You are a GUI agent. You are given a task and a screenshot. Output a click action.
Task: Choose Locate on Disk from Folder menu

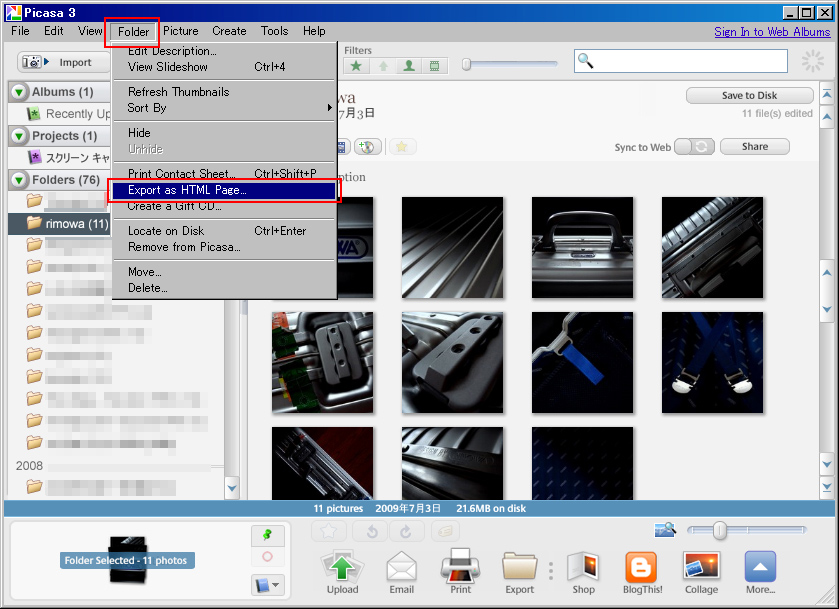(x=166, y=231)
